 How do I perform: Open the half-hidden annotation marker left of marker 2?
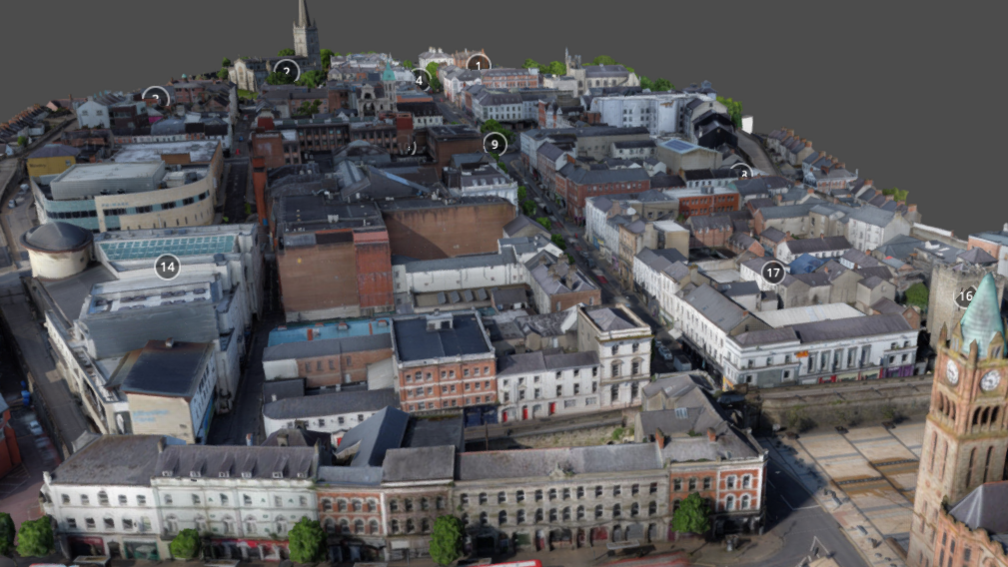click(156, 97)
